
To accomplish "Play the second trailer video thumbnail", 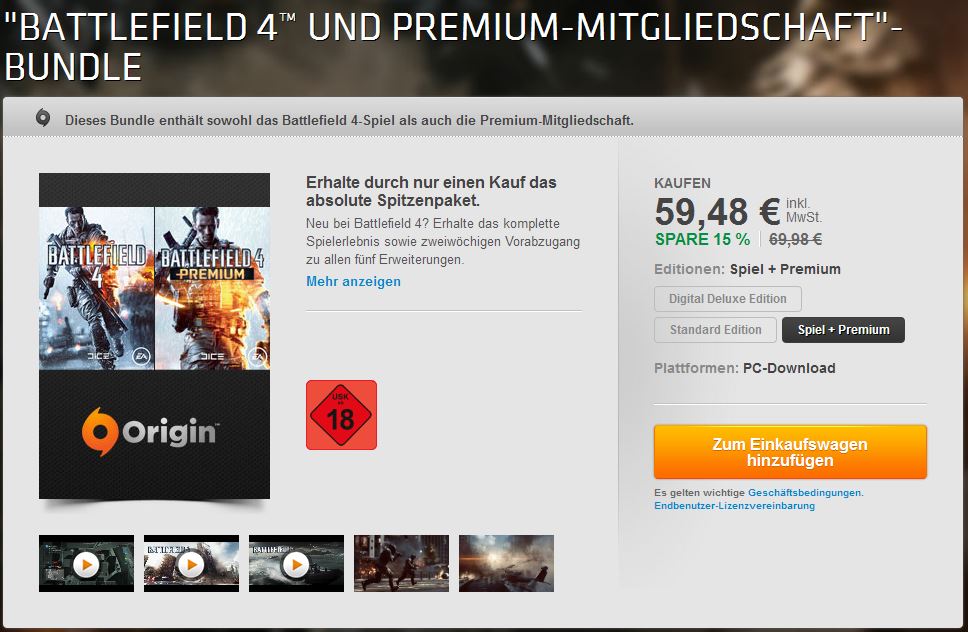I will click(x=191, y=563).
